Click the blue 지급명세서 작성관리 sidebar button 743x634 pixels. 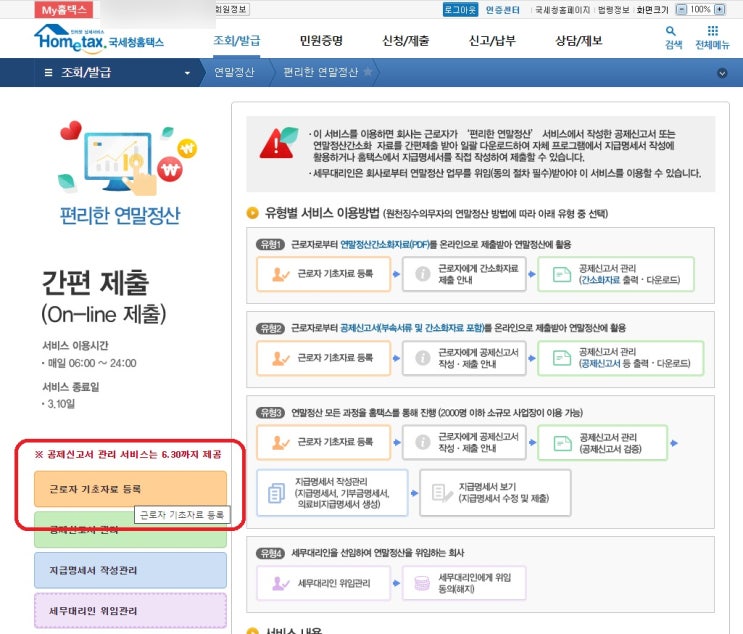point(130,570)
